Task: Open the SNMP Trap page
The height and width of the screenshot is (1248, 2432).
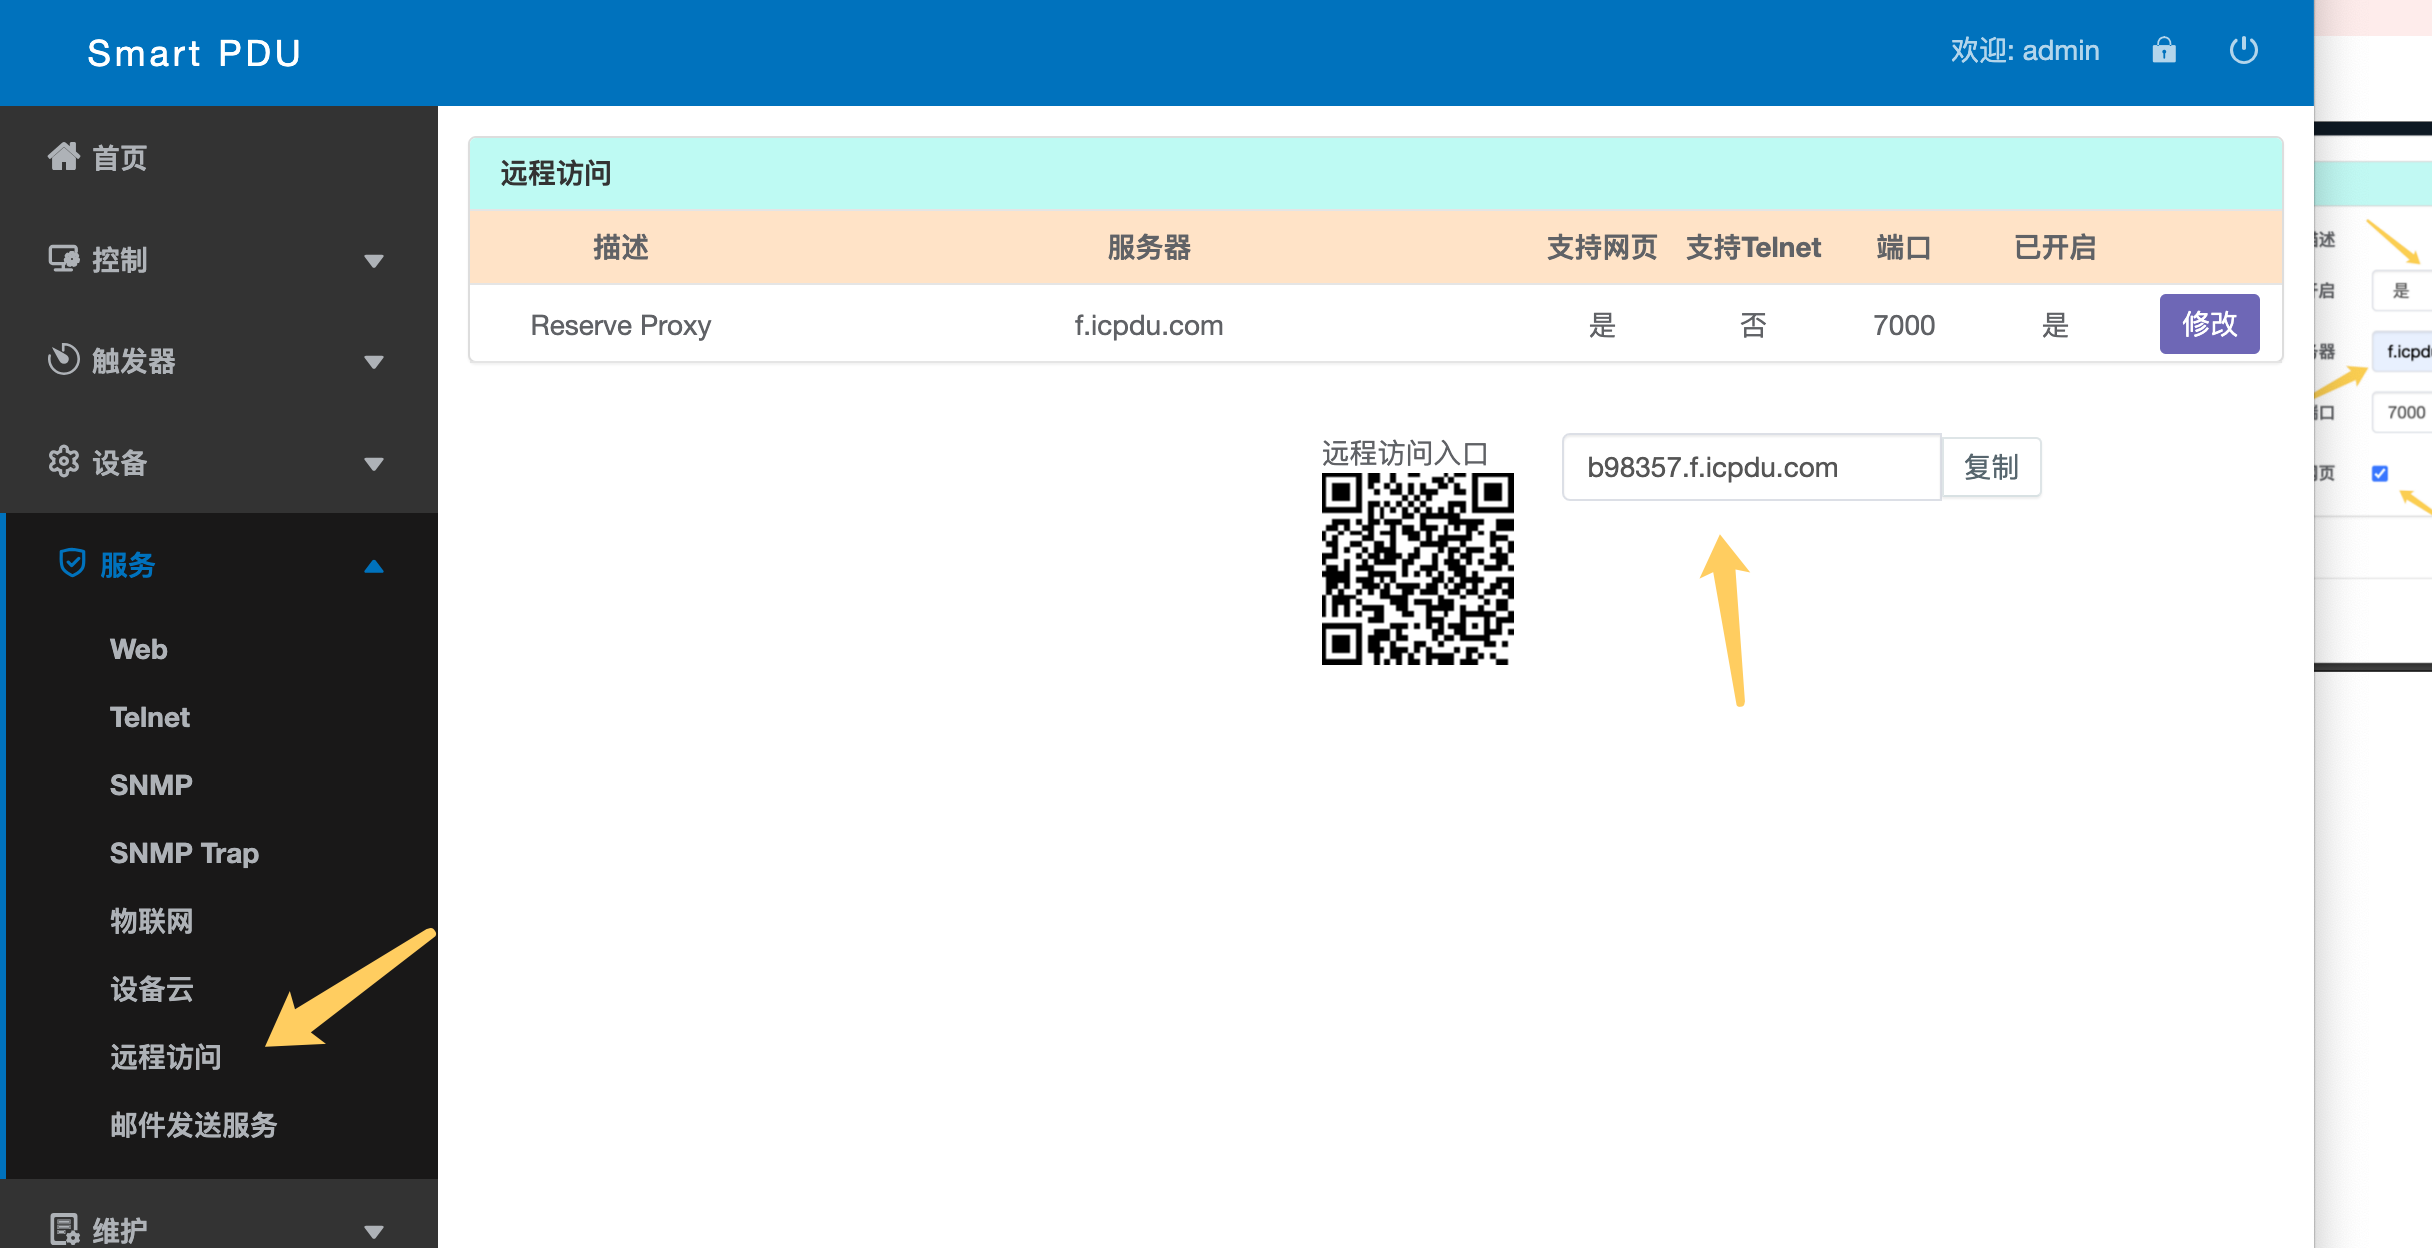Action: click(x=184, y=853)
